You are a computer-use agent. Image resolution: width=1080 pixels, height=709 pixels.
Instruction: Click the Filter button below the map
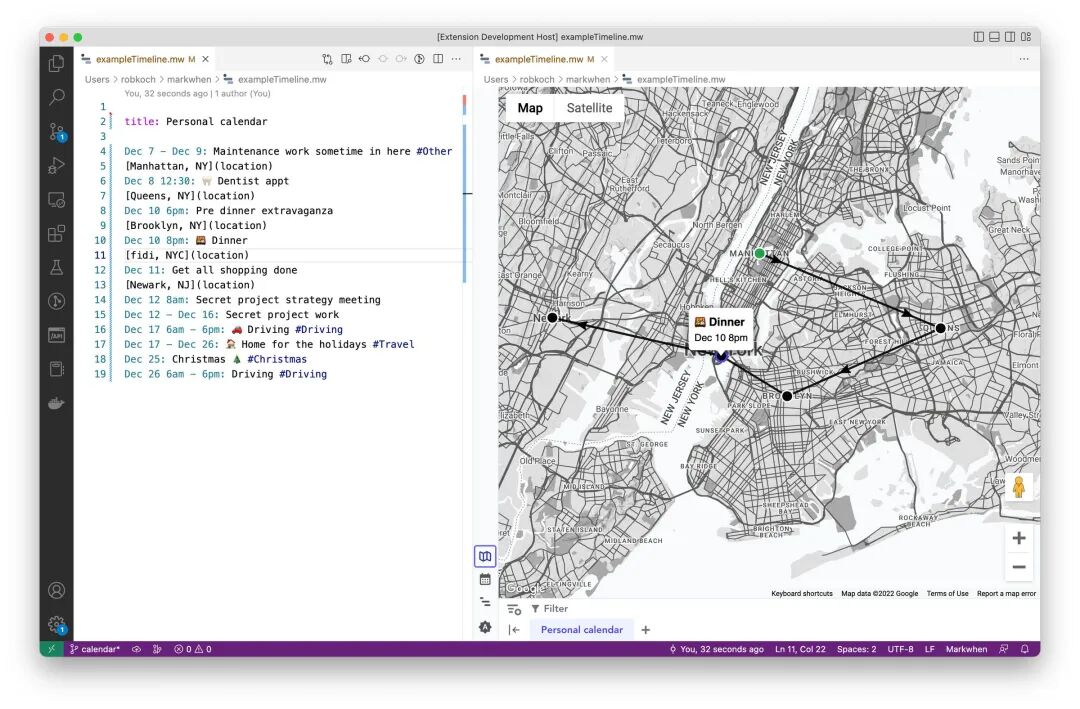[550, 609]
